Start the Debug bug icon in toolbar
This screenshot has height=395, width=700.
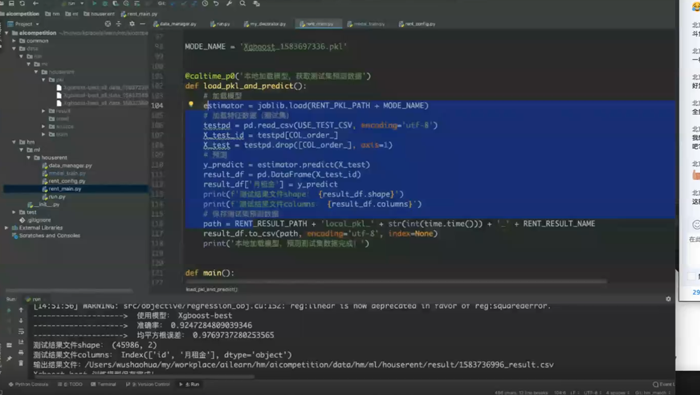(104, 4)
